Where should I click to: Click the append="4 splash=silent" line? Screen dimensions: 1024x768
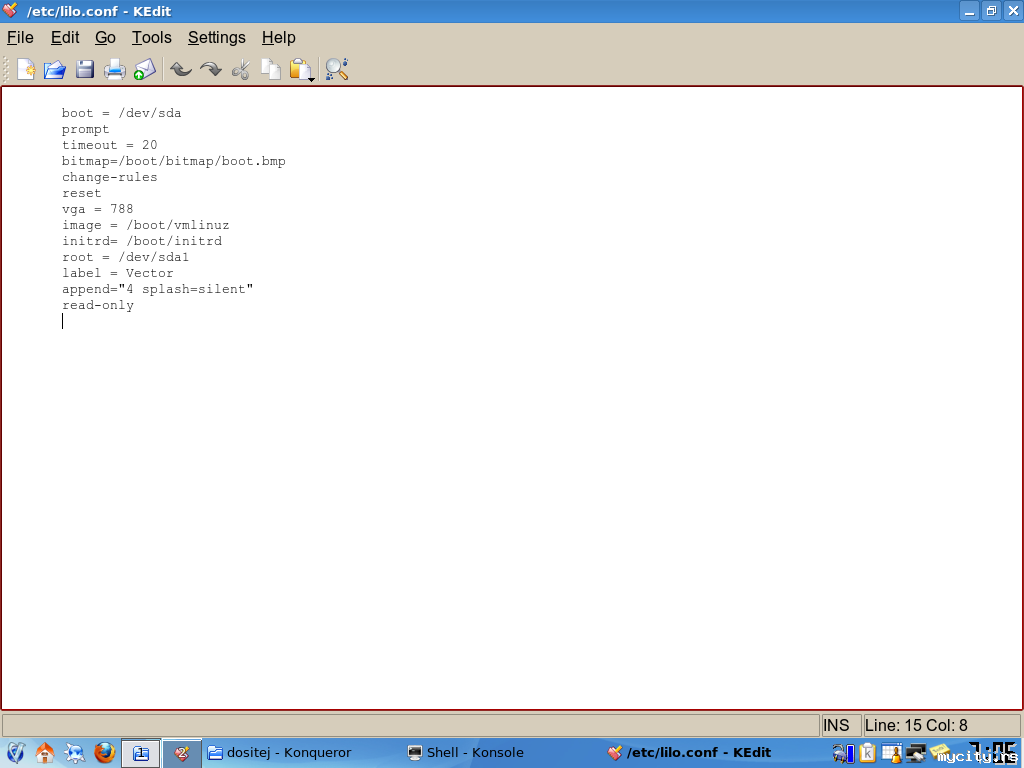pos(157,289)
